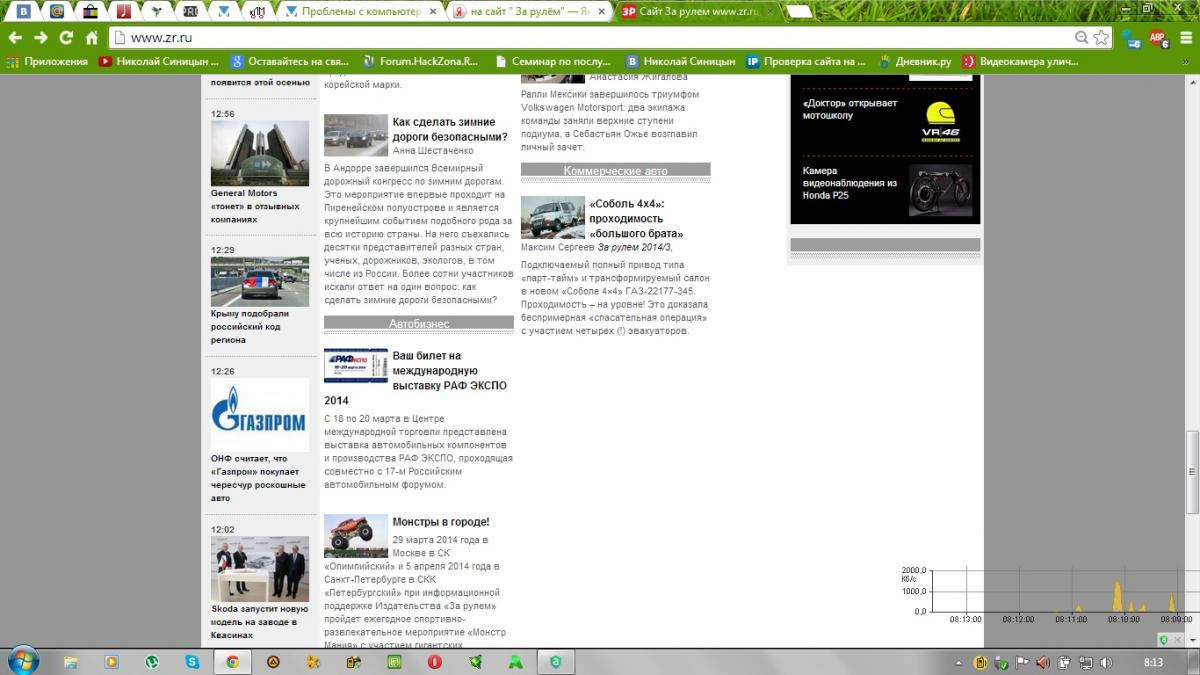Open the Opera browser taskbar icon
This screenshot has height=675, width=1200.
[435, 661]
